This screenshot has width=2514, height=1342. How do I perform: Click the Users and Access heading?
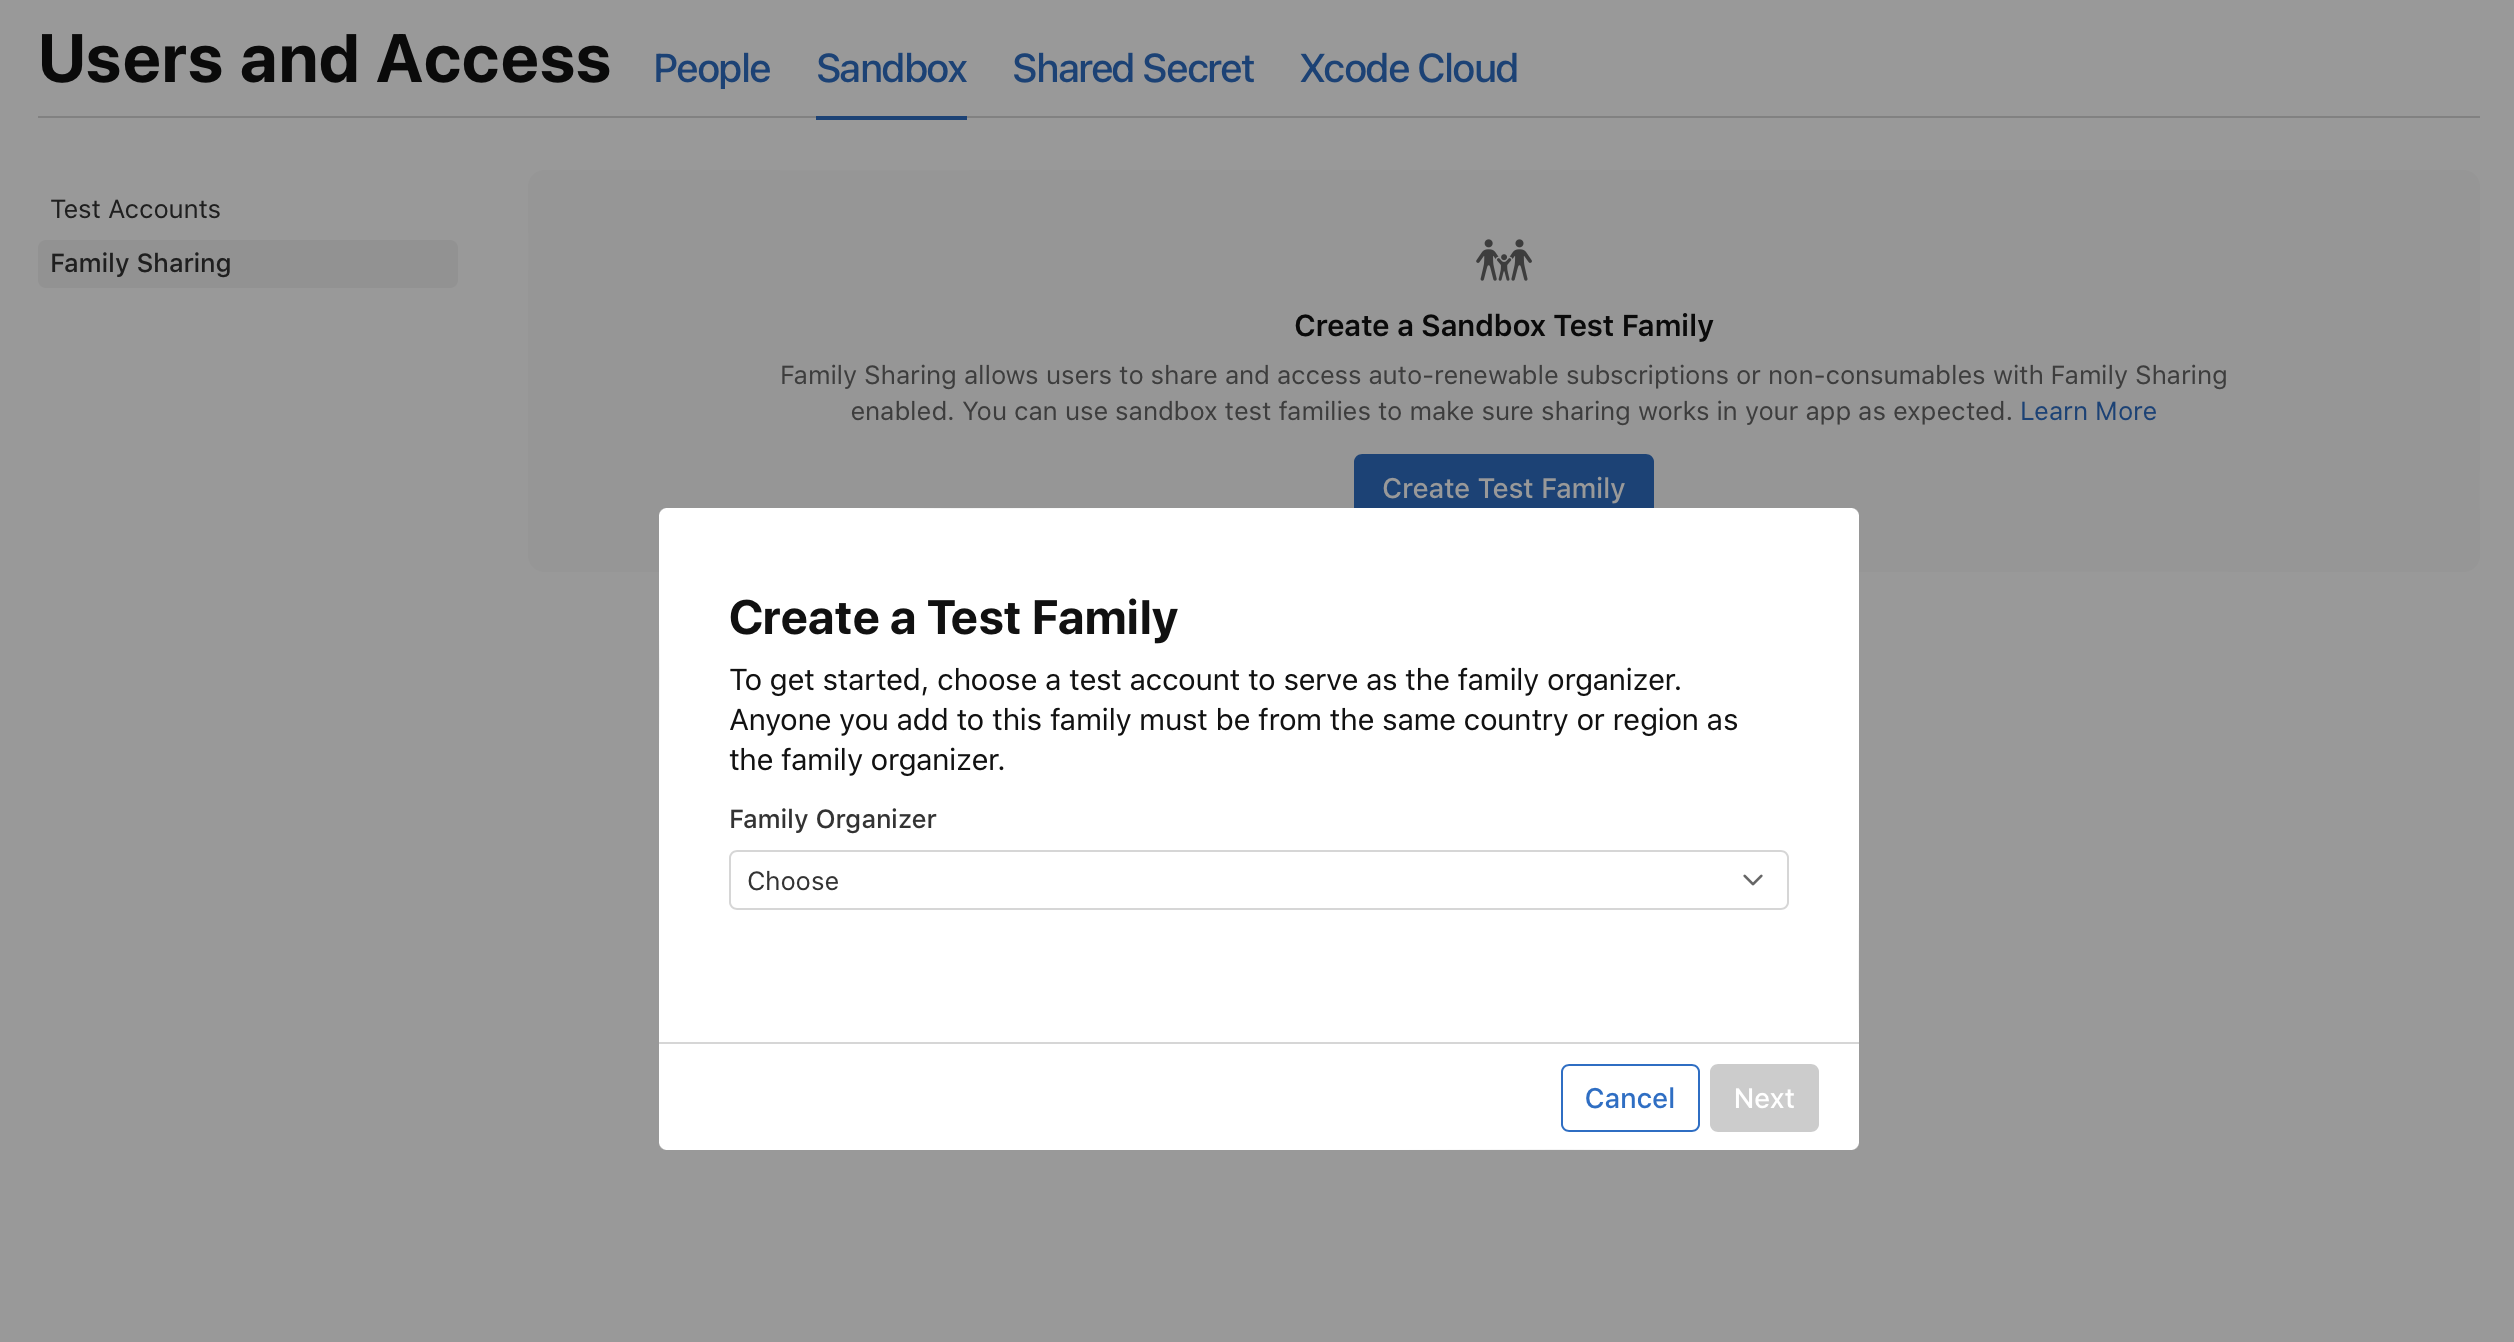click(324, 60)
